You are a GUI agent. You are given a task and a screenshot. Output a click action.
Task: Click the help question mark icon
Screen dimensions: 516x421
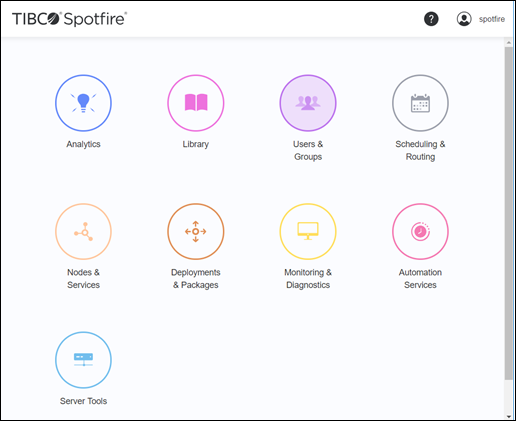tap(431, 19)
